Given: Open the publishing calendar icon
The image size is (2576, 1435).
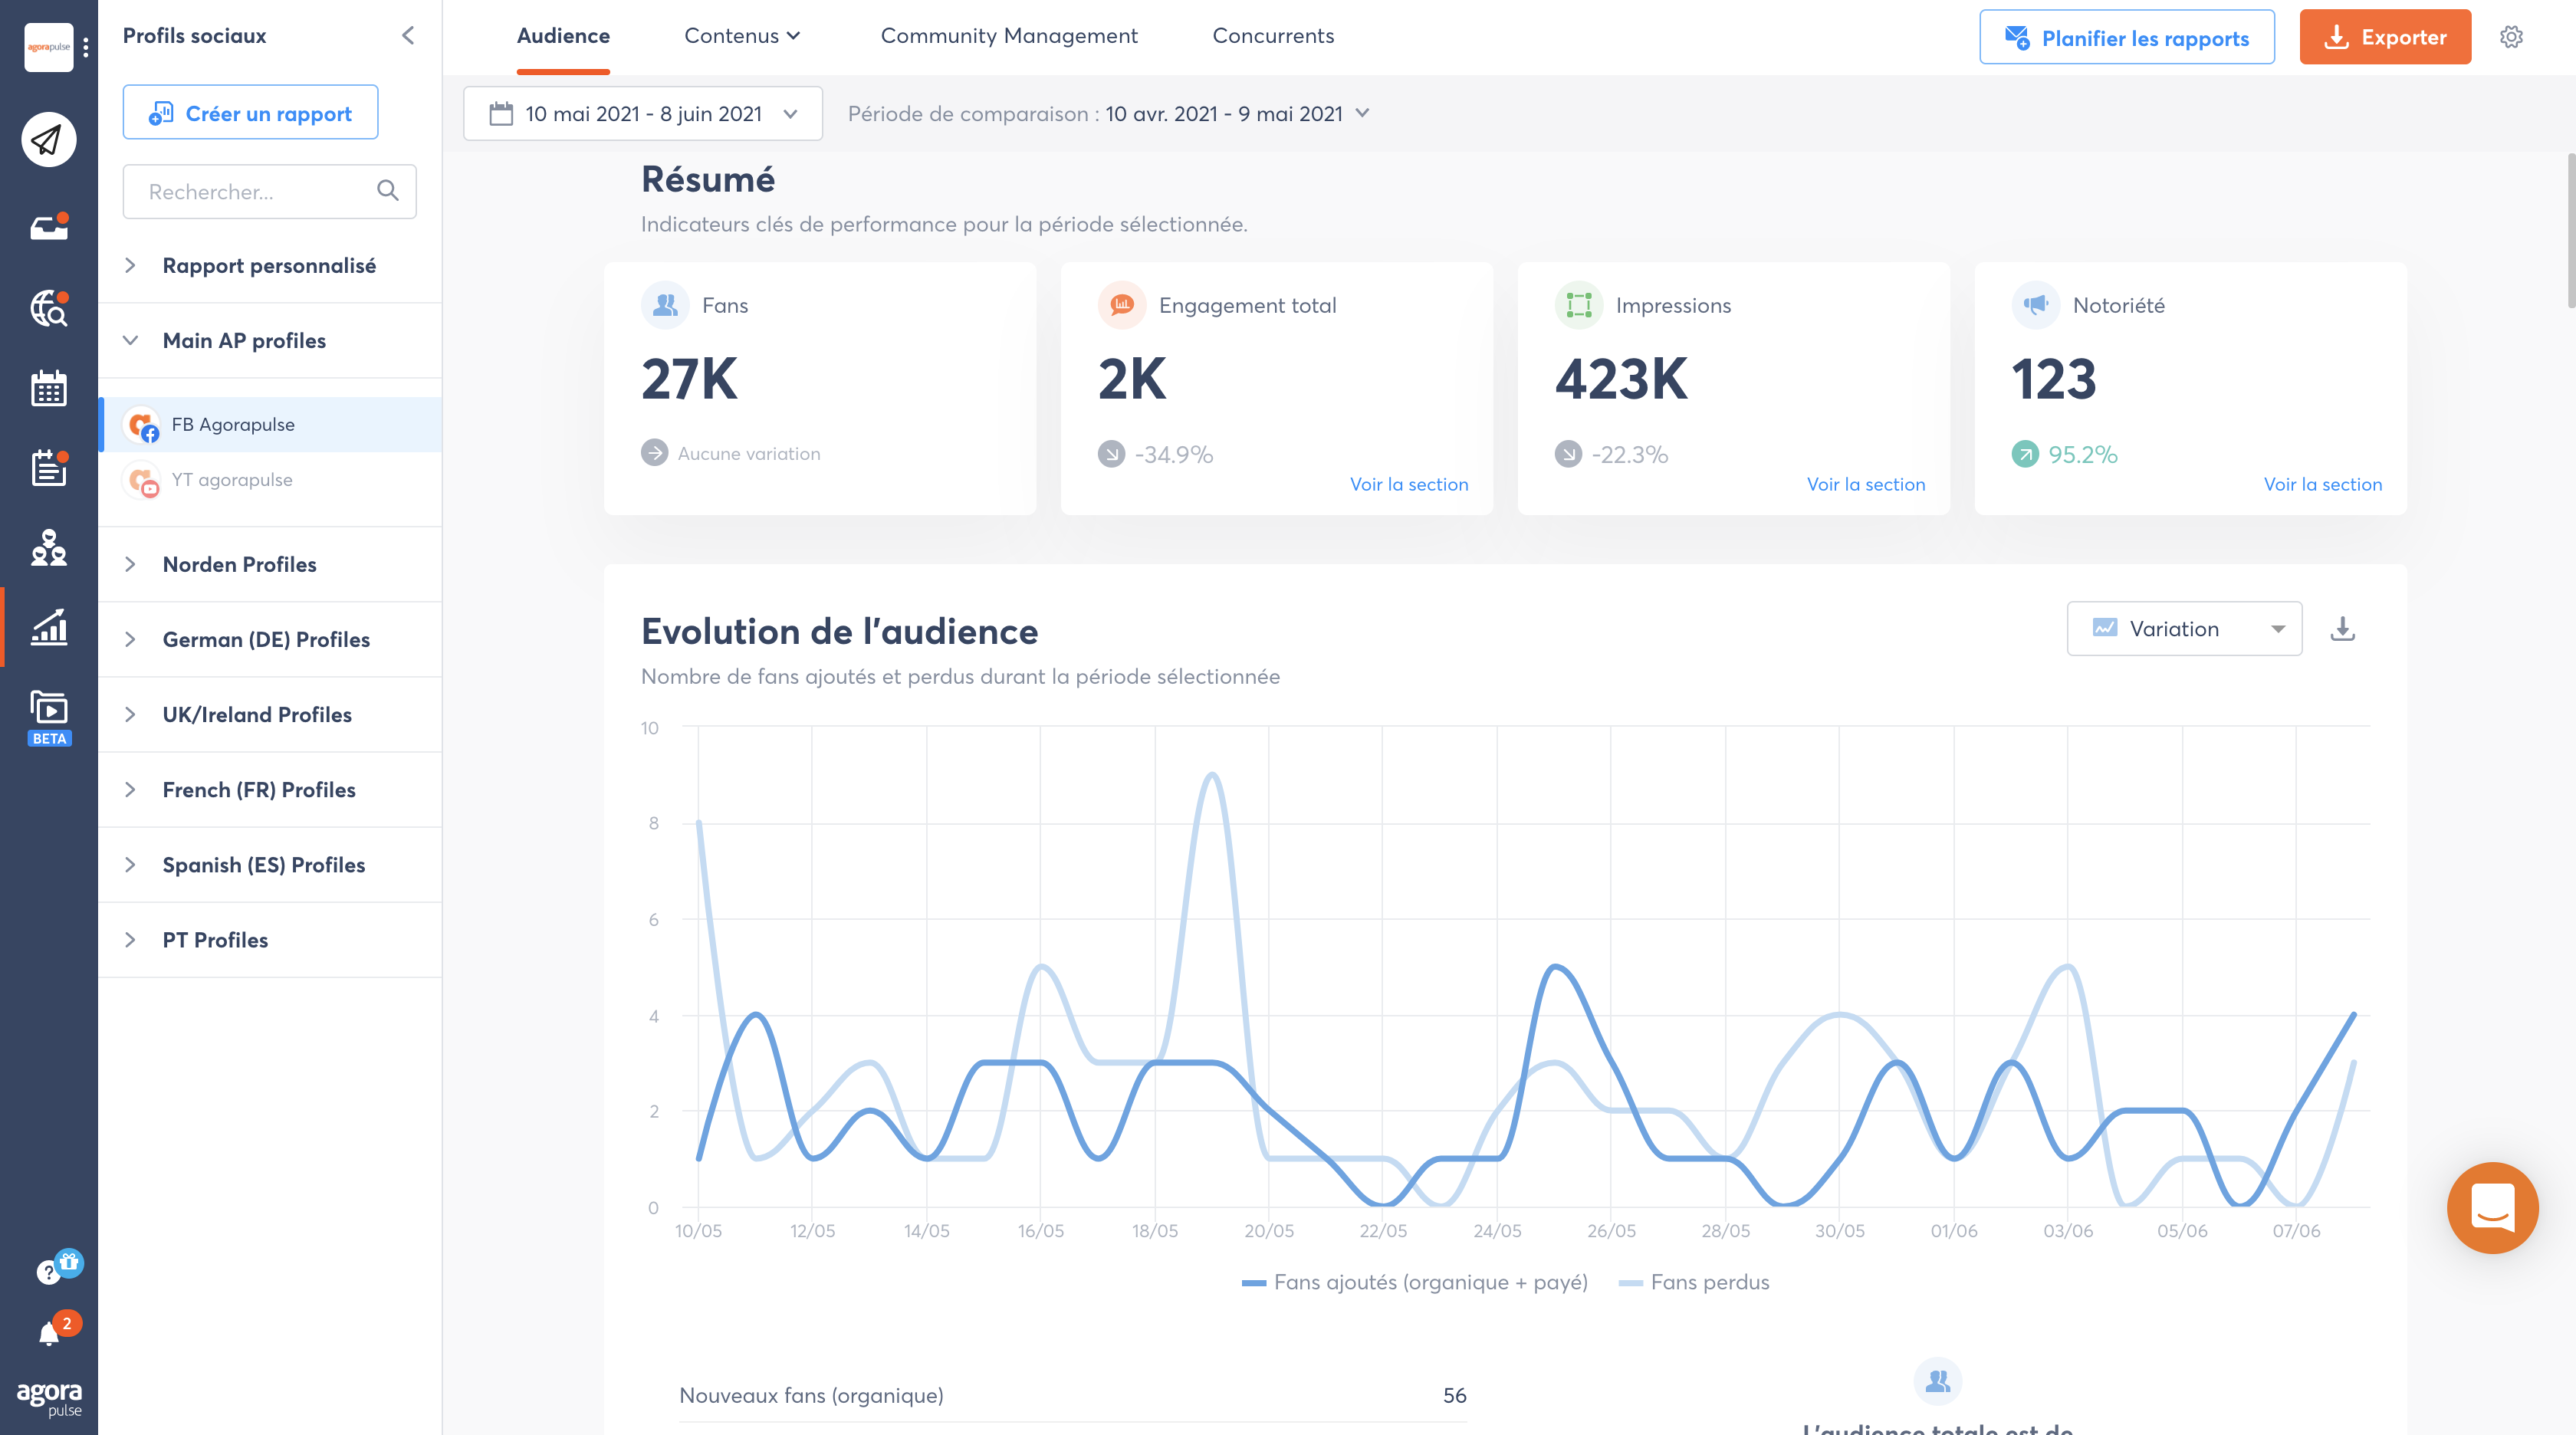Looking at the screenshot, I should (48, 388).
